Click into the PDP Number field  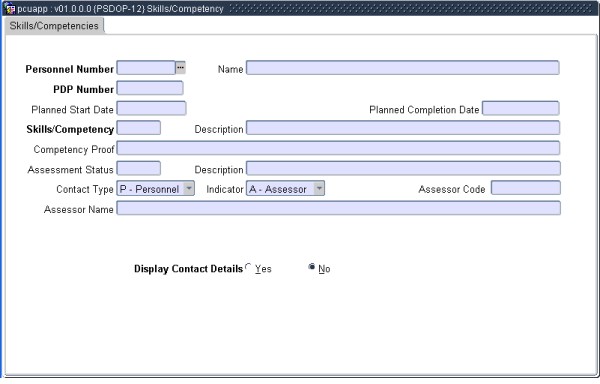pyautogui.click(x=150, y=88)
